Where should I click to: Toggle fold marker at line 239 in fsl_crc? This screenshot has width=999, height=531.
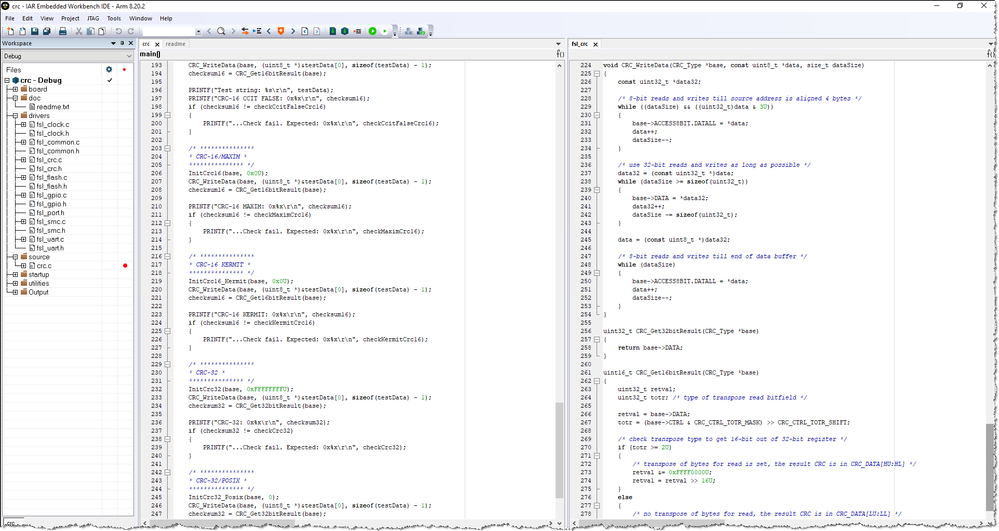(x=596, y=189)
